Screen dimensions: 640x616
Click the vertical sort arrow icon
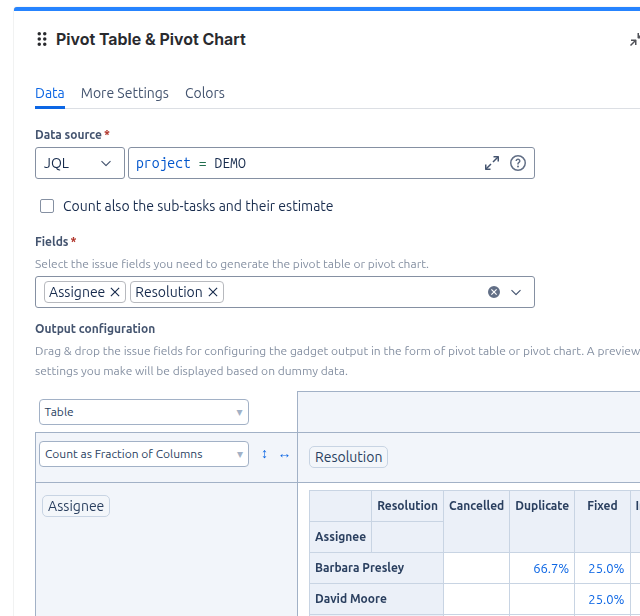264,454
